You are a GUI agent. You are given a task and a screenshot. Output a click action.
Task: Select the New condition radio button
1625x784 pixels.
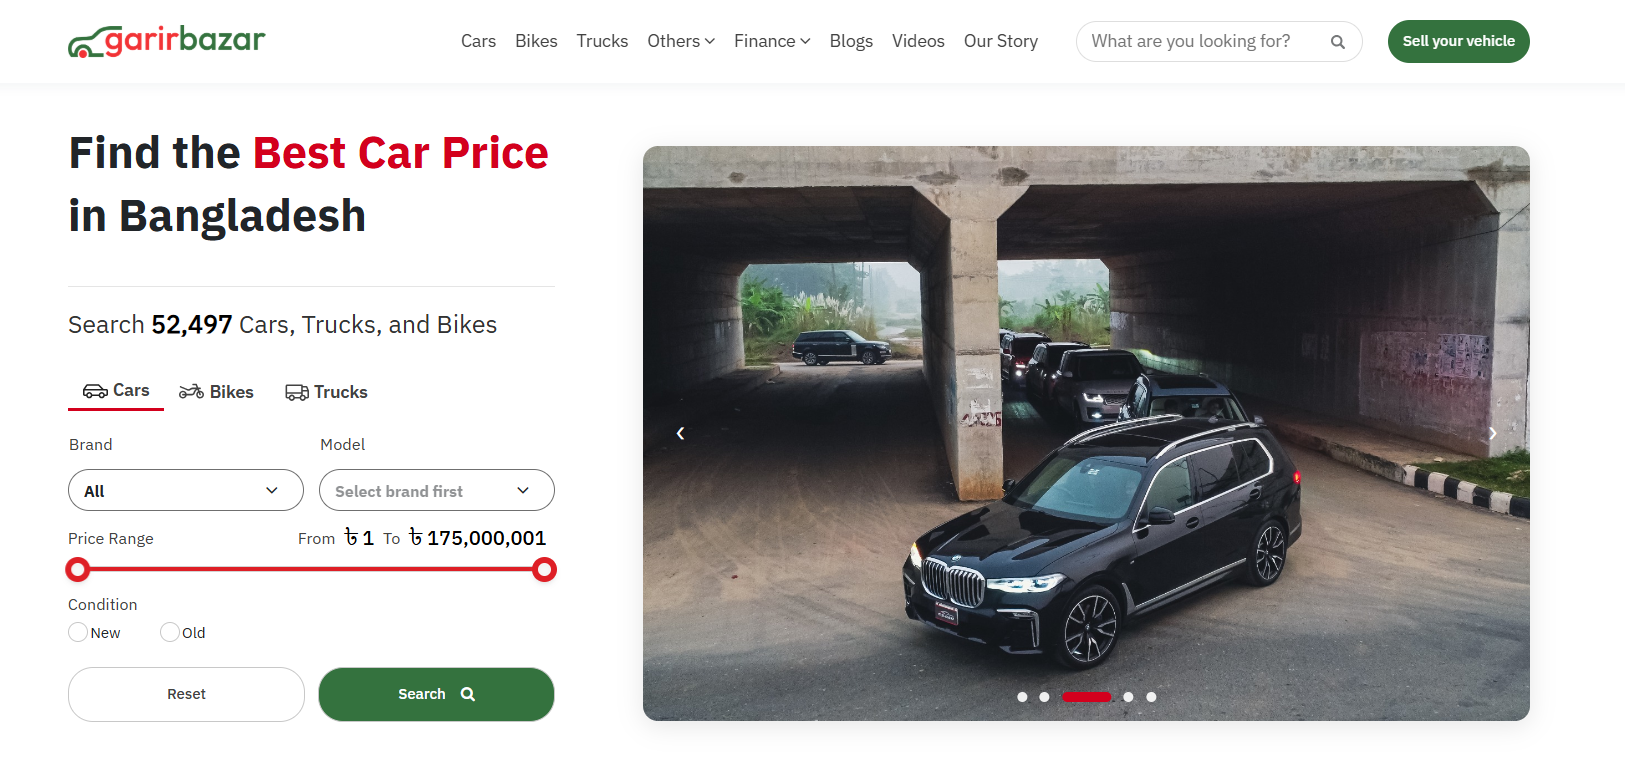(x=78, y=632)
